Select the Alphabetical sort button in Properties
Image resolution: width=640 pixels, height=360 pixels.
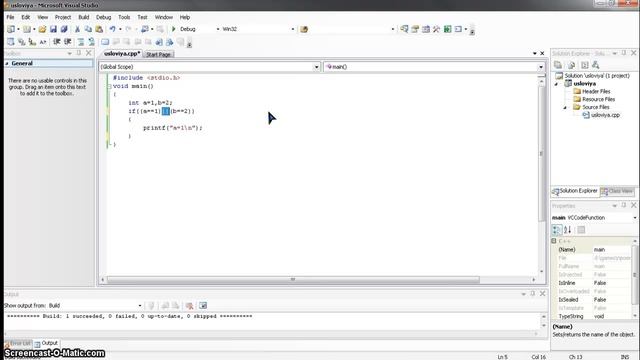click(x=568, y=230)
